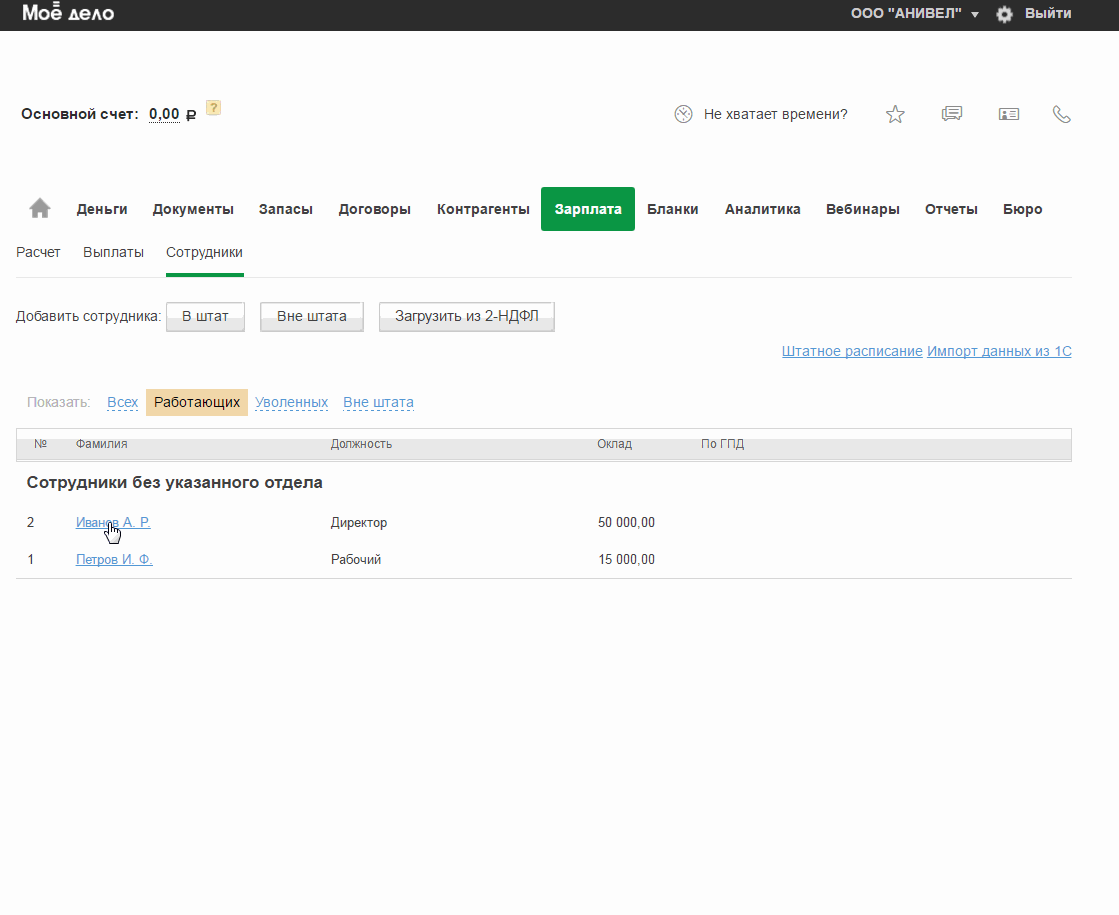
Task: Click the main account balance 0,00
Action: coord(164,114)
